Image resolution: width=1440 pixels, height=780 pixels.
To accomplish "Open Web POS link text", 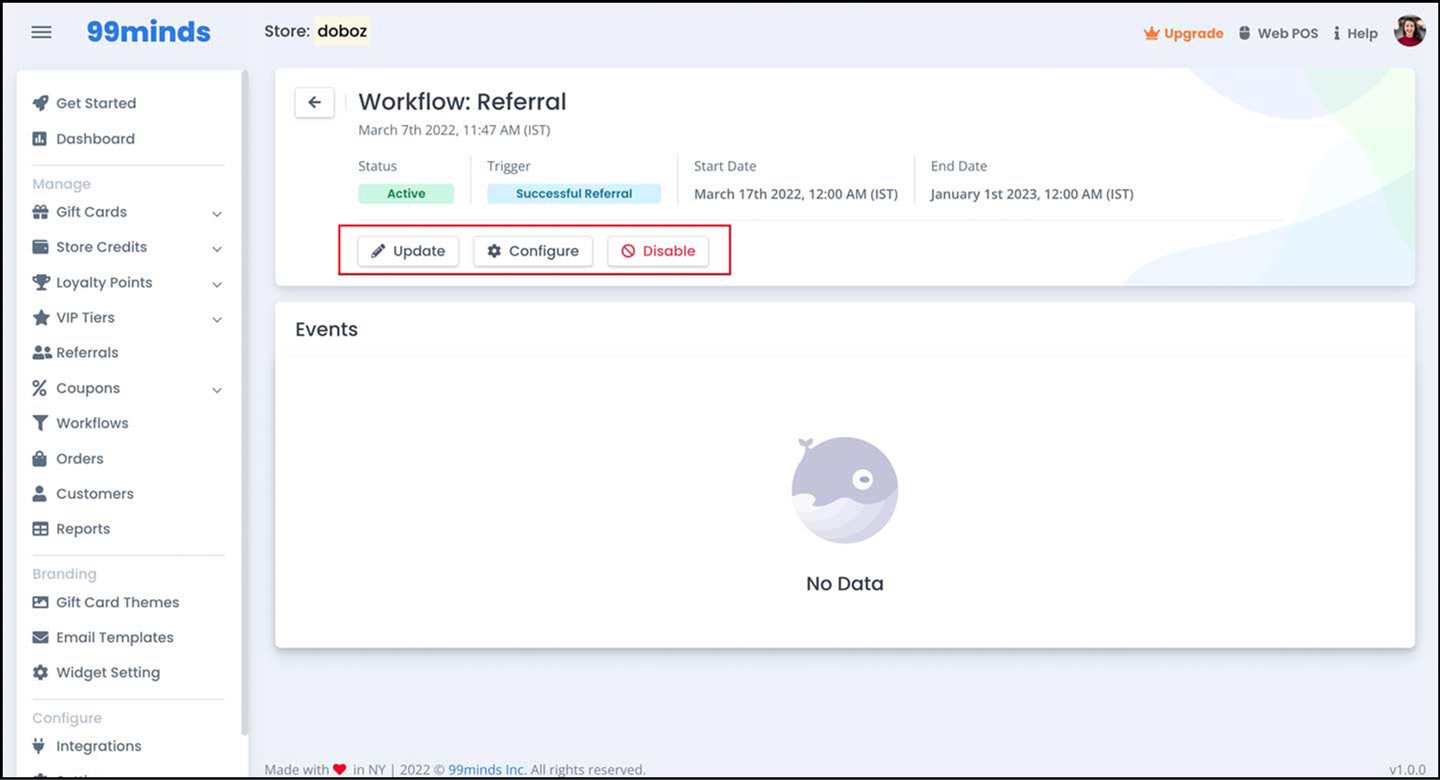I will tap(1288, 33).
